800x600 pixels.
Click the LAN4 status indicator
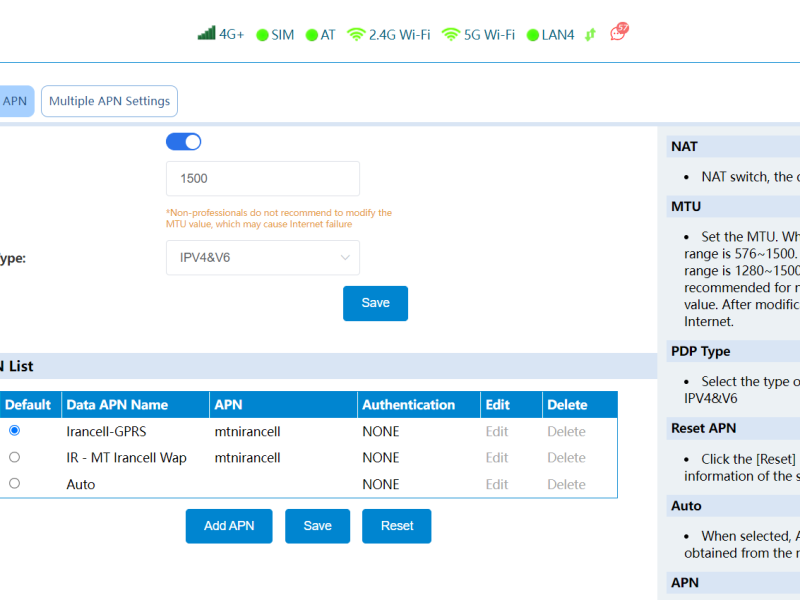click(532, 35)
